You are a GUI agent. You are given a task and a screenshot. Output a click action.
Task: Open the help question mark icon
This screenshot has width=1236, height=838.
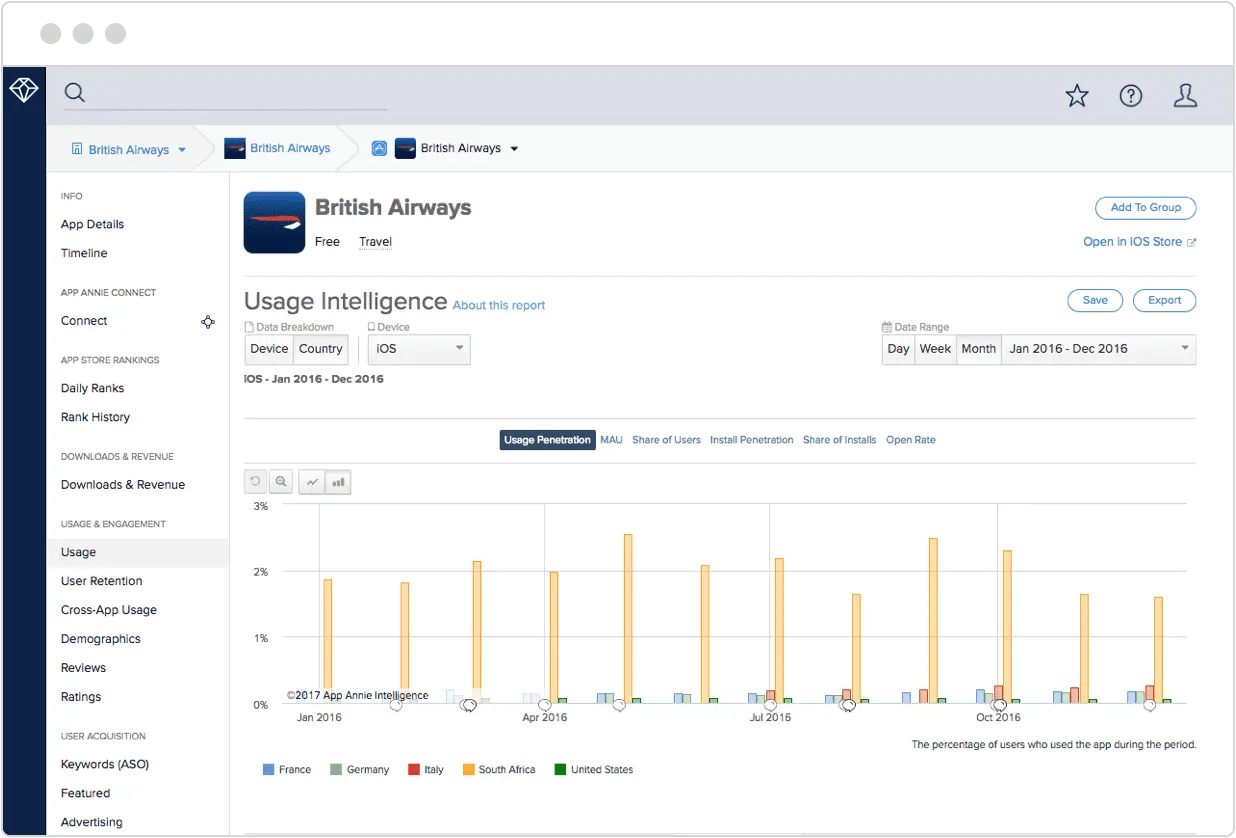tap(1131, 96)
